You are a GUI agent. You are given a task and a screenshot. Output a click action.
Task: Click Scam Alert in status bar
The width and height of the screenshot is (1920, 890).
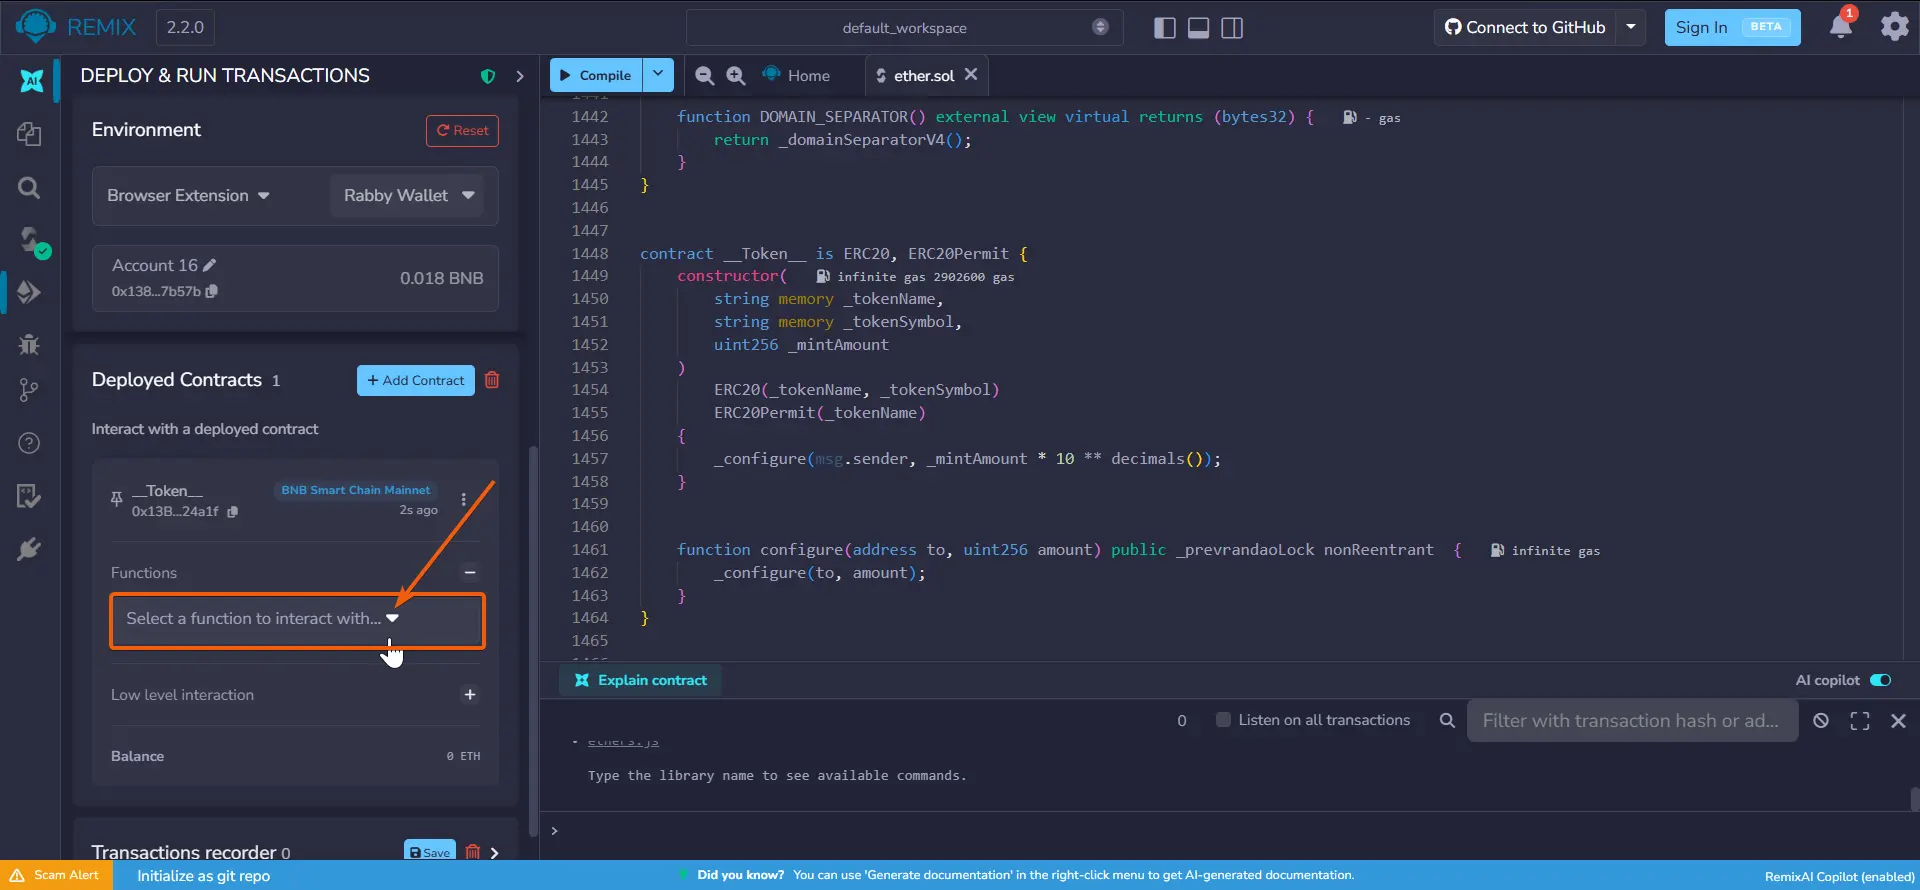[x=55, y=875]
